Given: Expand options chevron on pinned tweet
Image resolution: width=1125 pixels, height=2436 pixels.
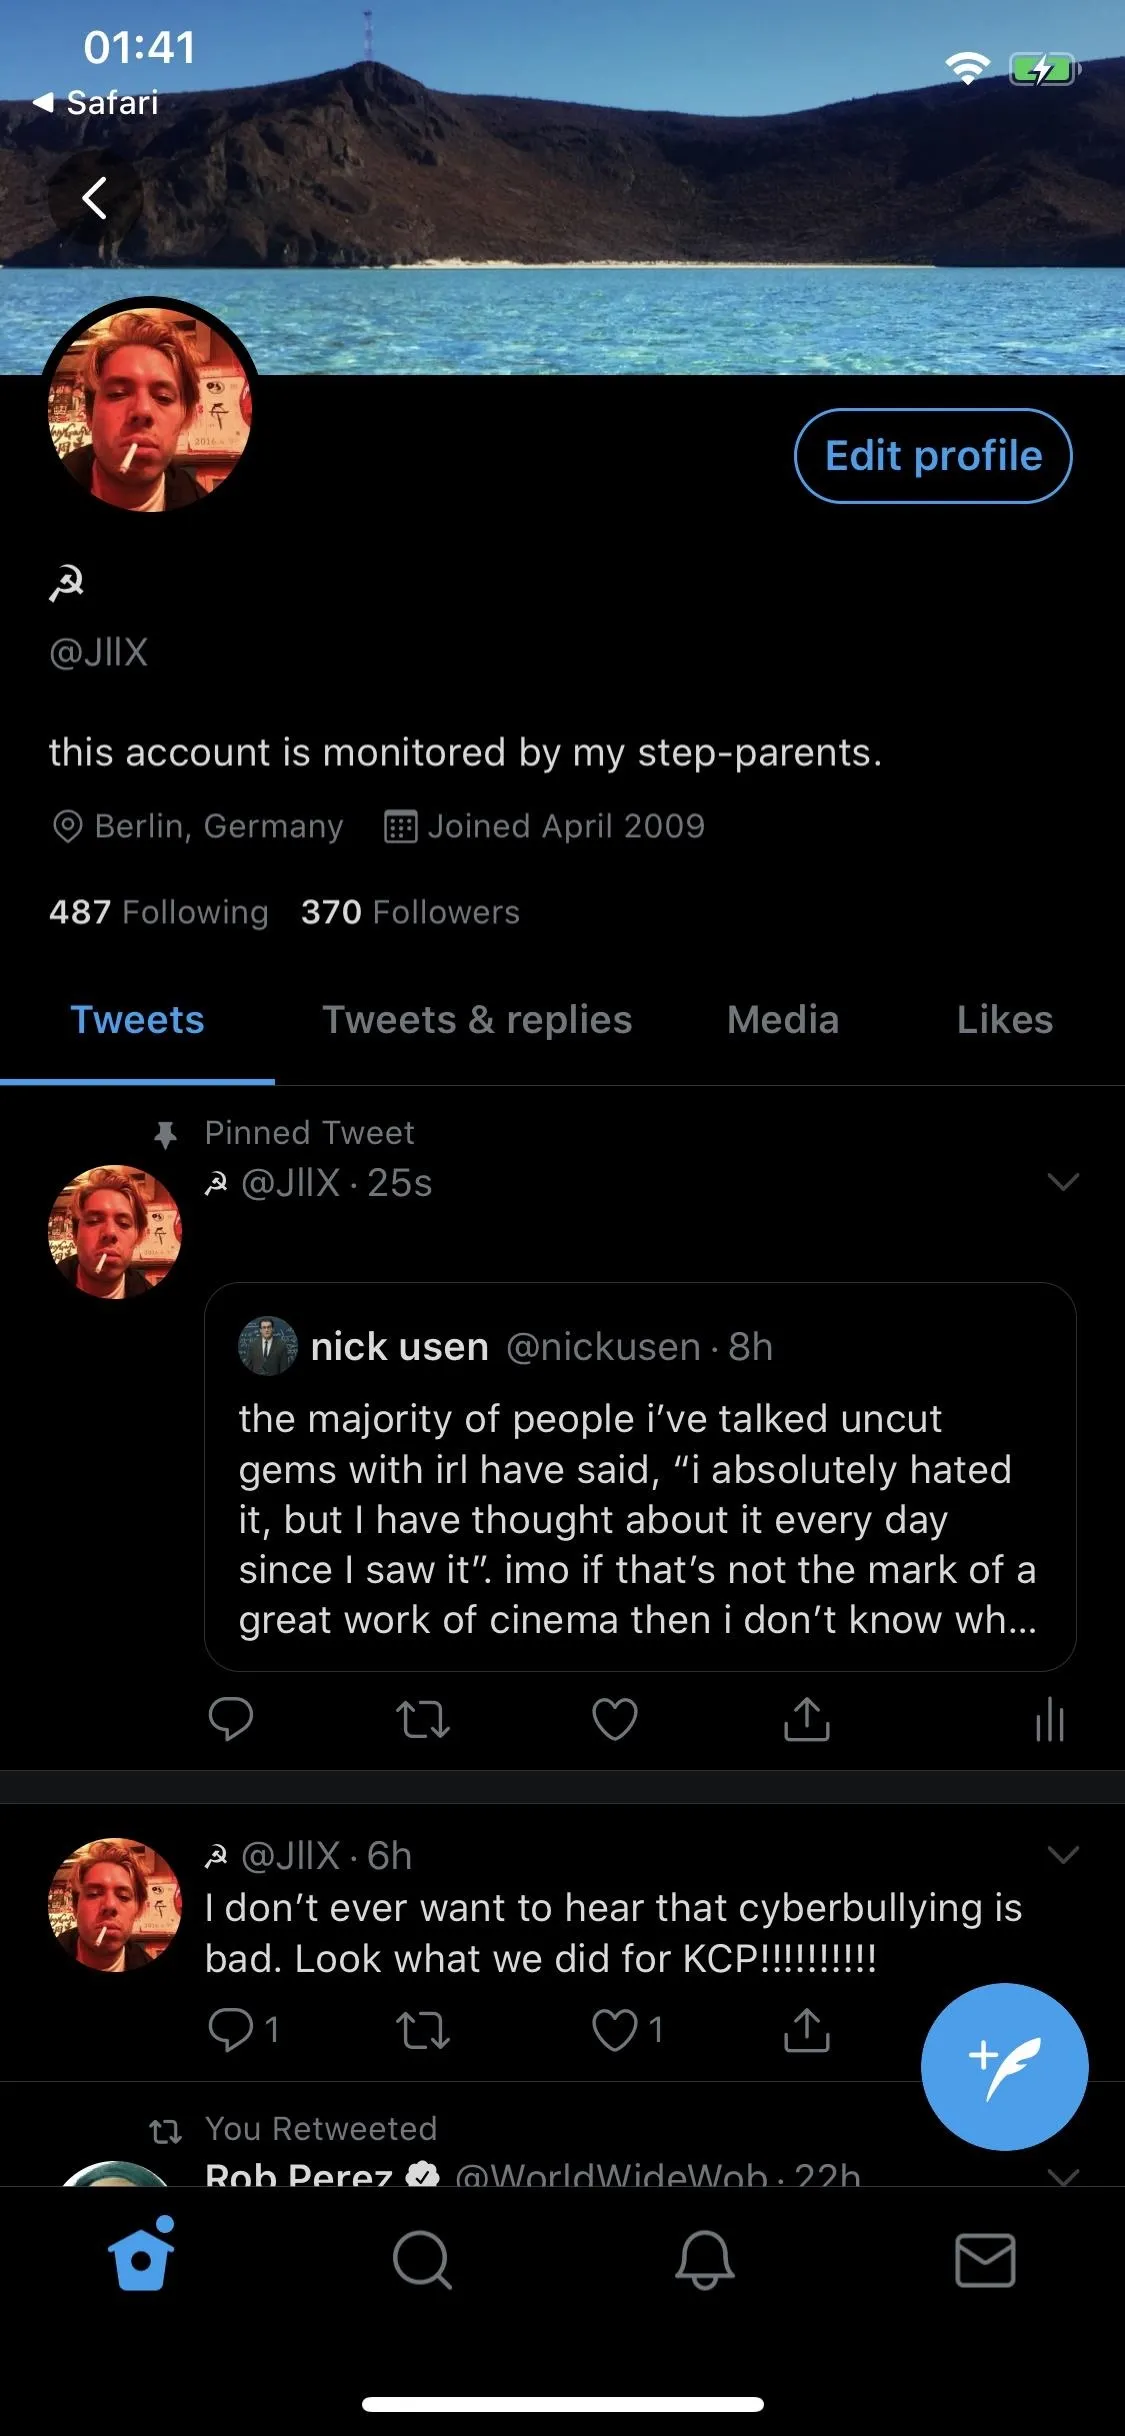Looking at the screenshot, I should (x=1062, y=1182).
